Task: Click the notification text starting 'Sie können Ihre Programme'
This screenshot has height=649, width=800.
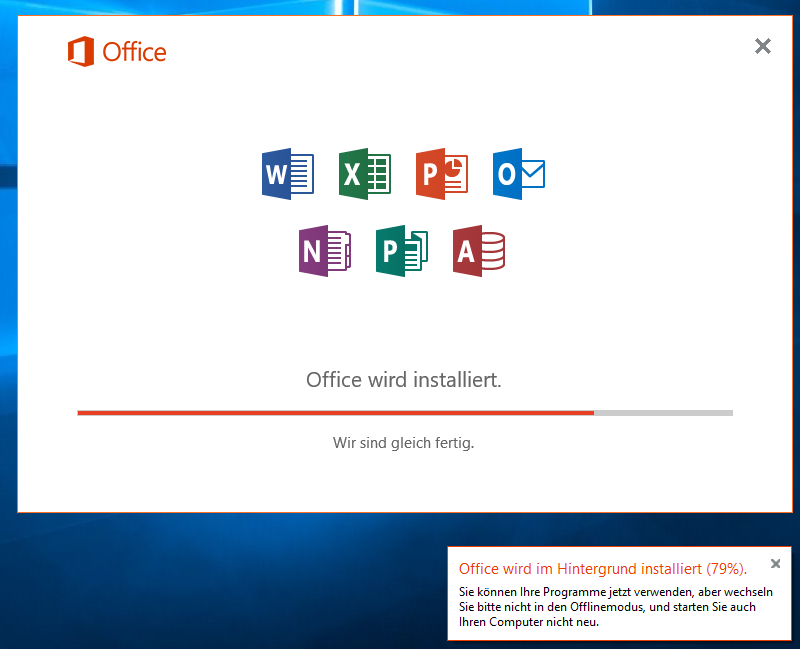Action: (615, 607)
